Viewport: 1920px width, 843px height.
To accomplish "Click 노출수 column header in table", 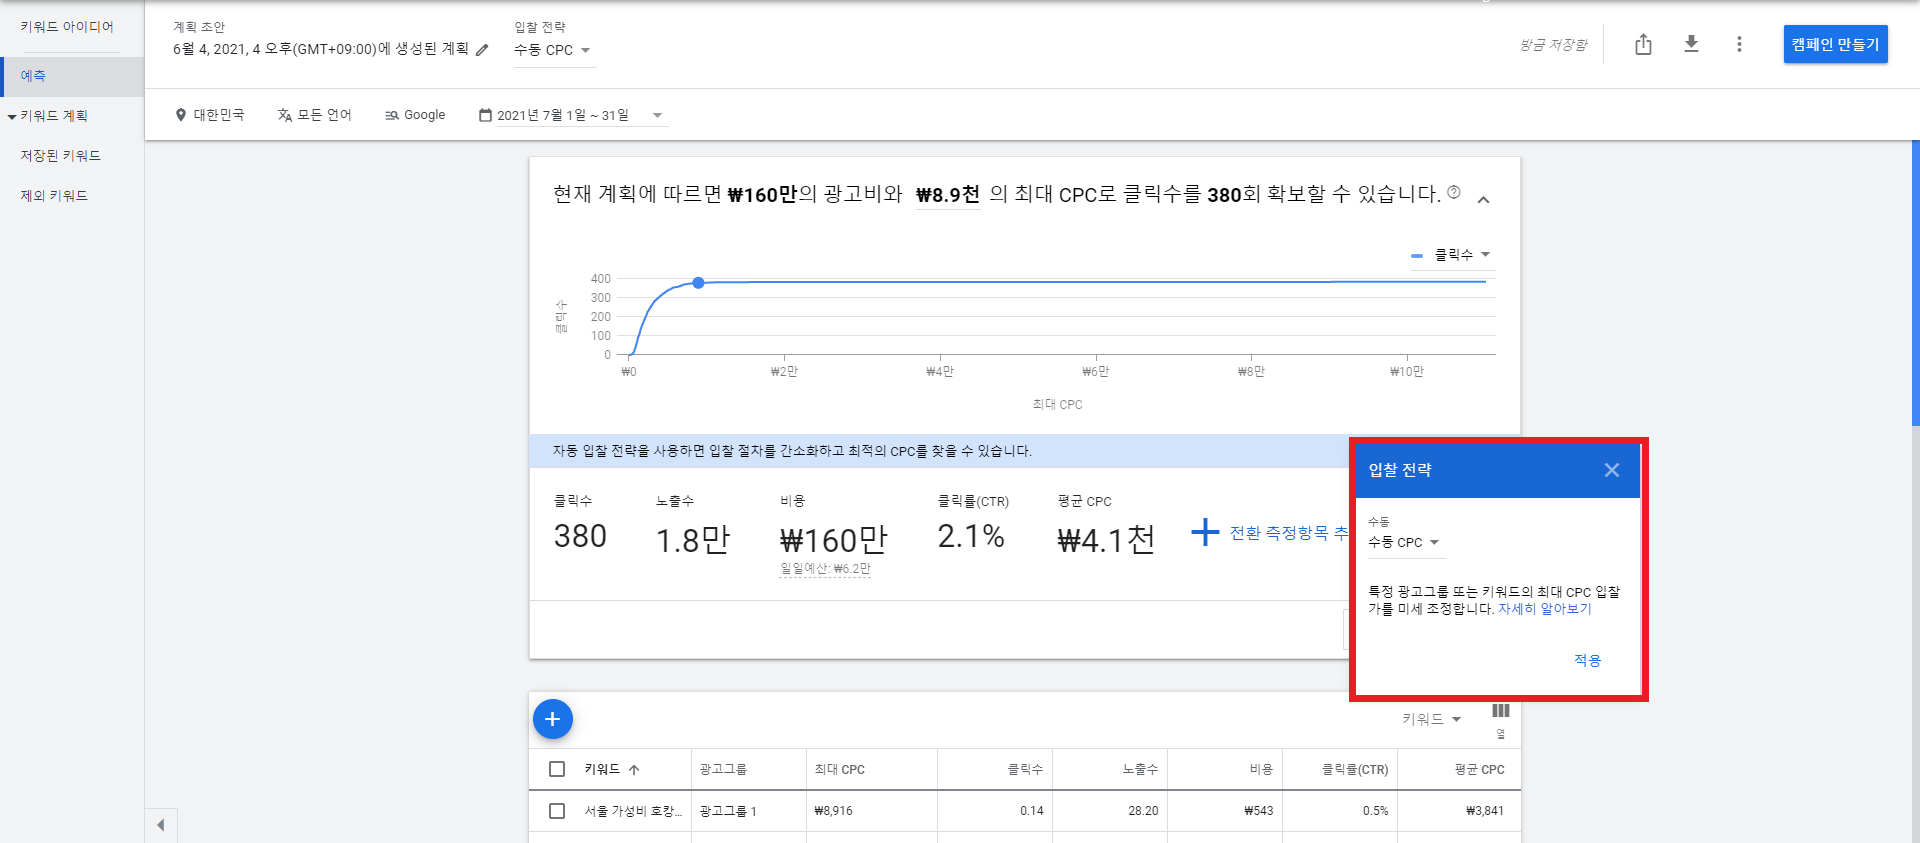I will (x=1140, y=769).
